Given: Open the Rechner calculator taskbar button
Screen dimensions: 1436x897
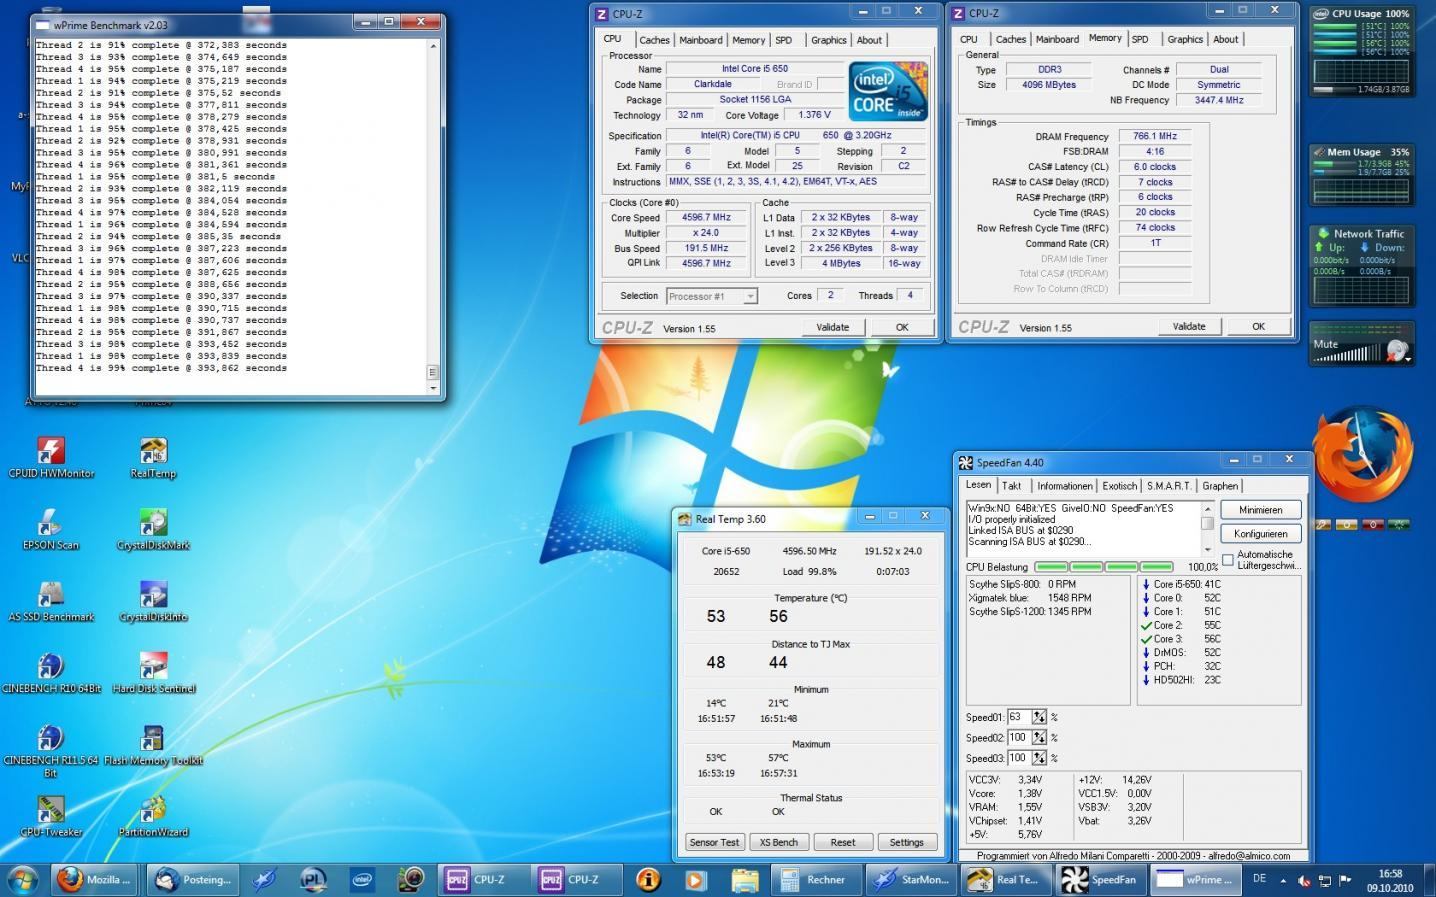Looking at the screenshot, I should tap(817, 880).
